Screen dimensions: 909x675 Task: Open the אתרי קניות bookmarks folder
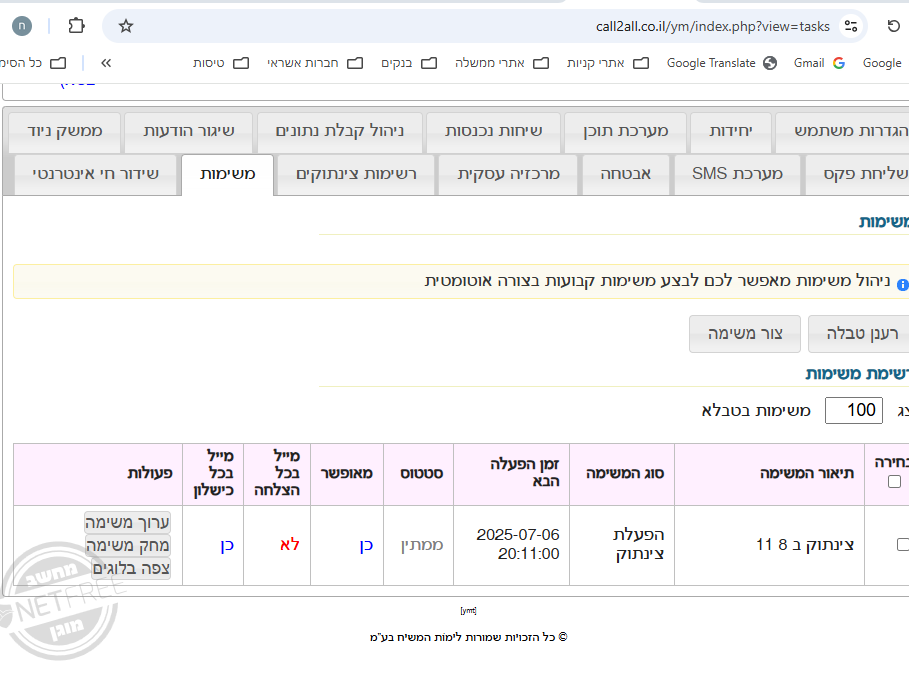coord(608,63)
